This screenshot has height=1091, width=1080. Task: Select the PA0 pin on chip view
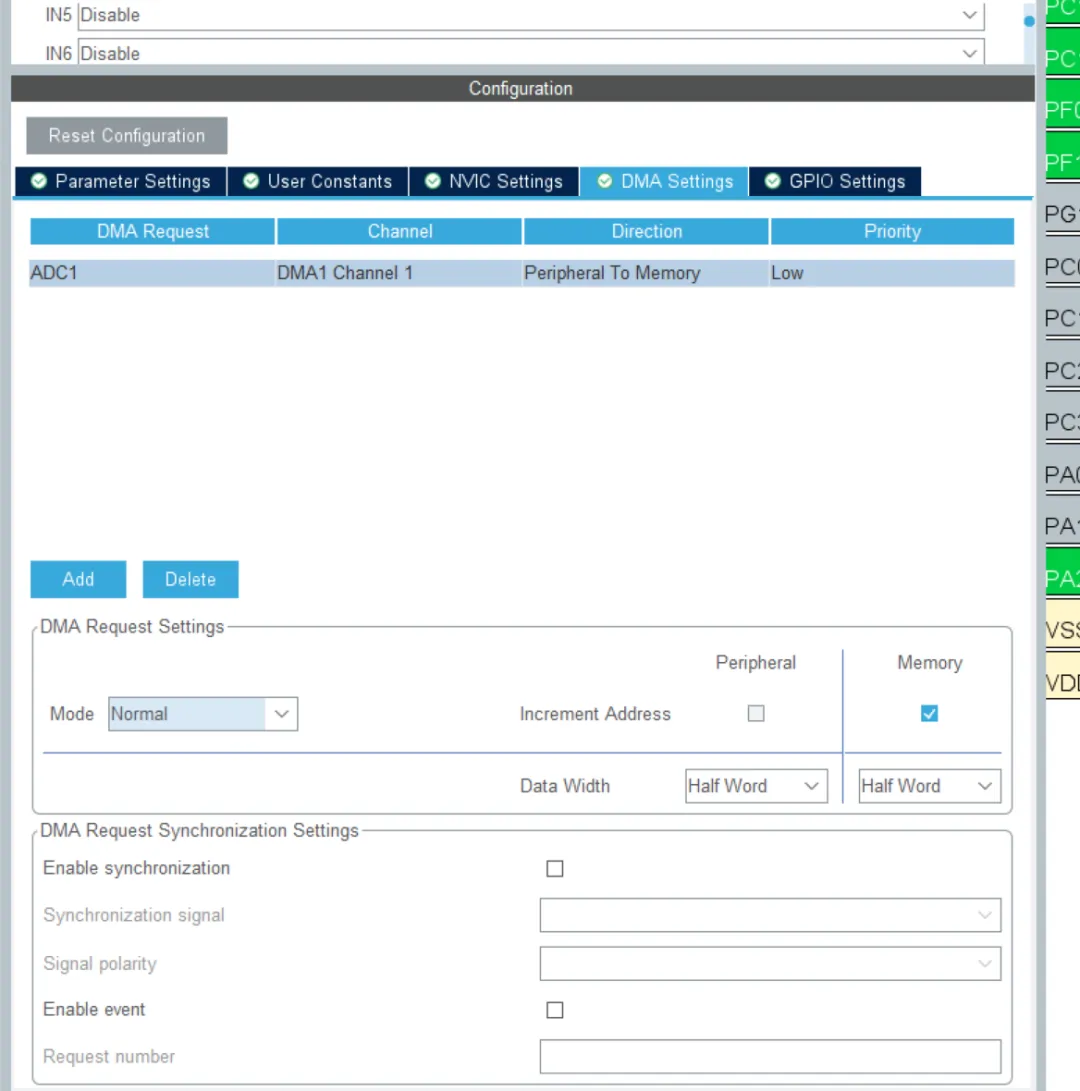coord(1062,474)
